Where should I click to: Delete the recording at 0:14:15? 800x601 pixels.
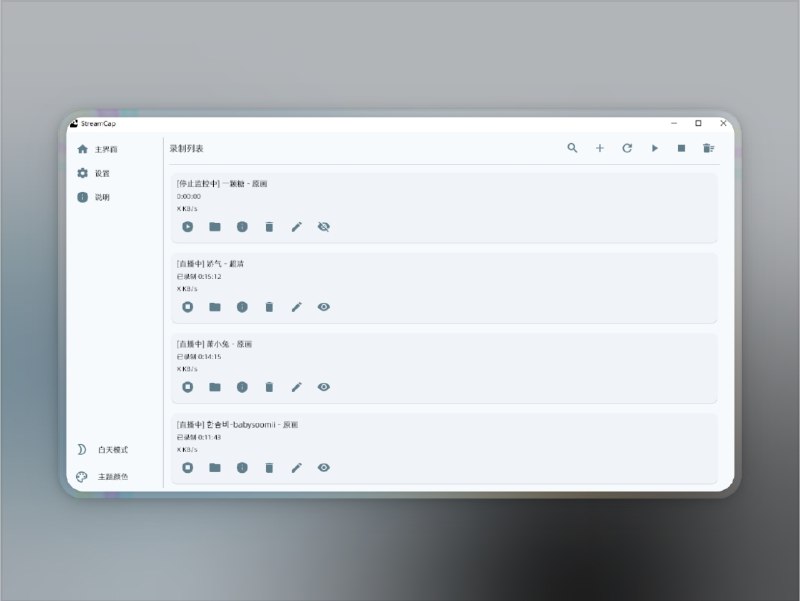(x=269, y=387)
